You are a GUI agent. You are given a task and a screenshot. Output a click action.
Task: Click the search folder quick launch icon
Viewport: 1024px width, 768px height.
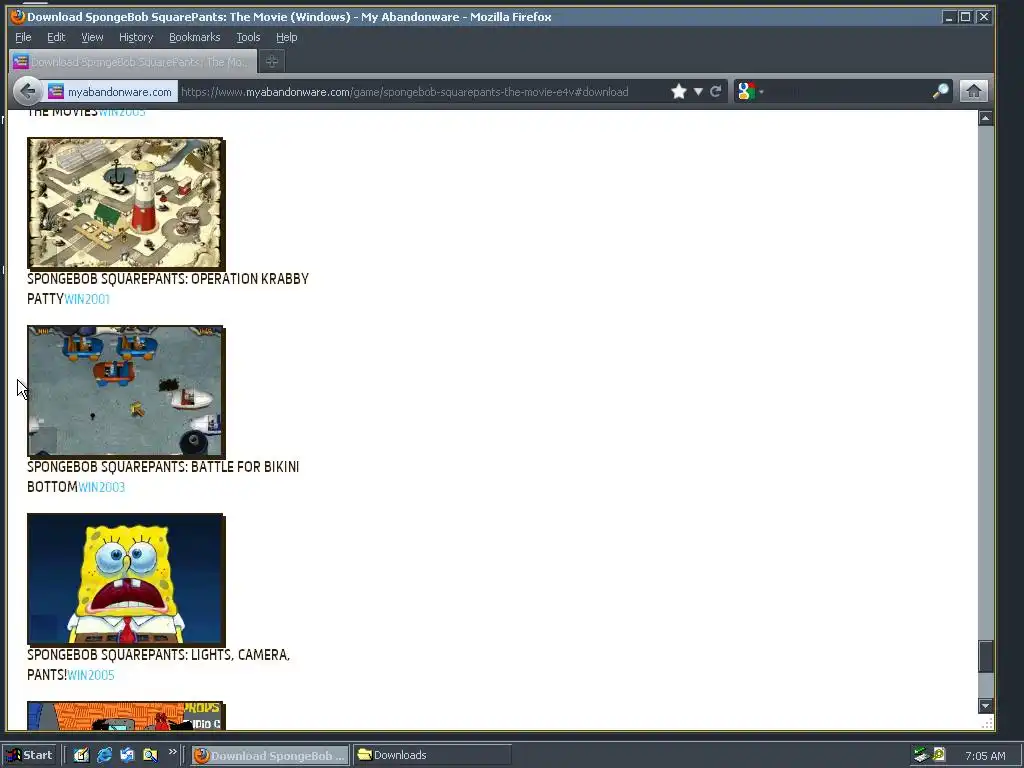pyautogui.click(x=150, y=755)
